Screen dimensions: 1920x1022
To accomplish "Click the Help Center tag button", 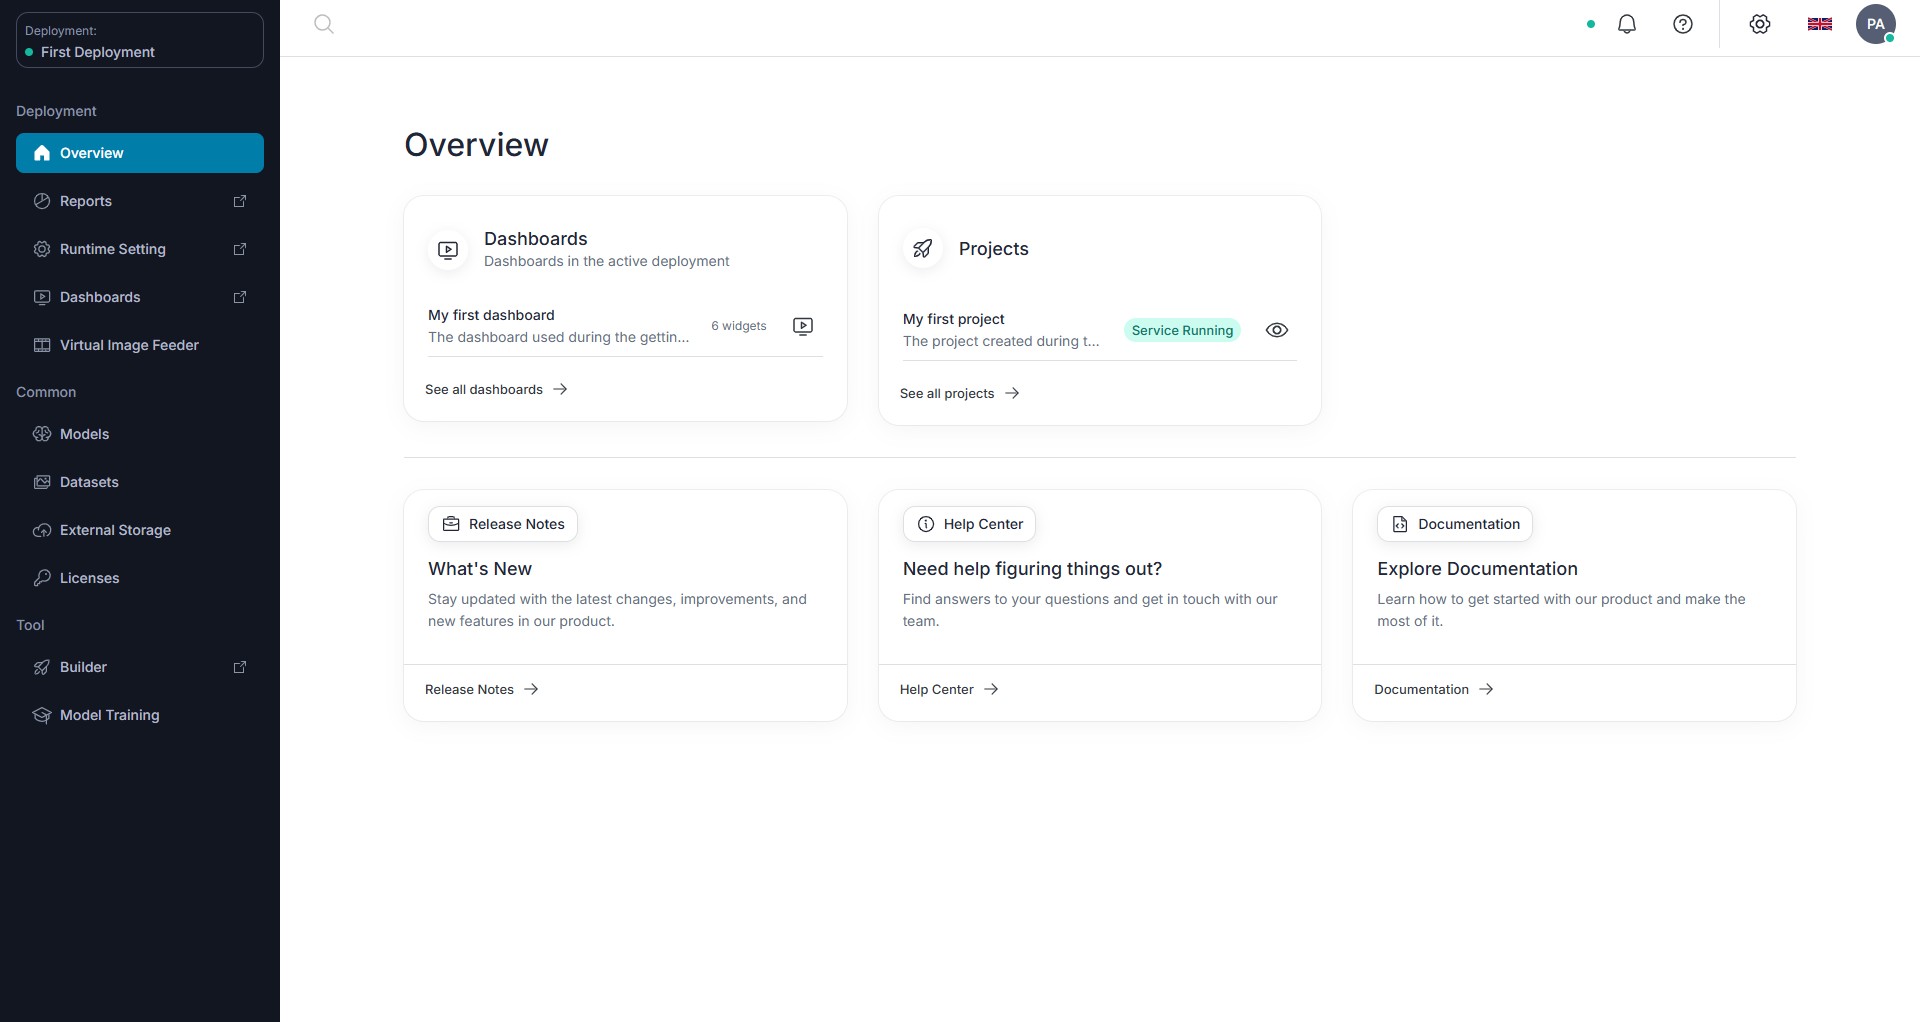I will click(969, 524).
